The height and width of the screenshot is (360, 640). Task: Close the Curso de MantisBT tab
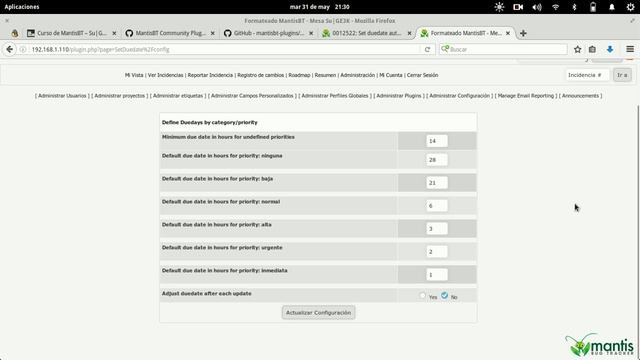click(114, 33)
